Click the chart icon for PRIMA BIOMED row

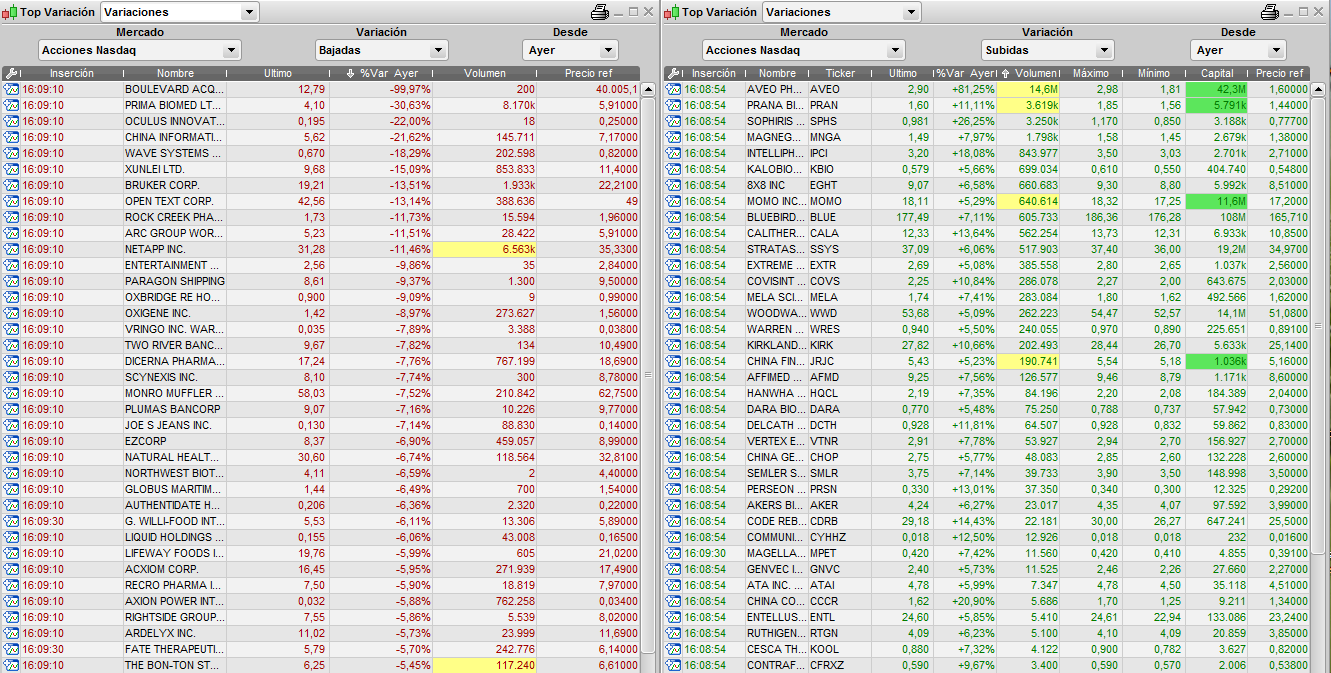point(11,105)
